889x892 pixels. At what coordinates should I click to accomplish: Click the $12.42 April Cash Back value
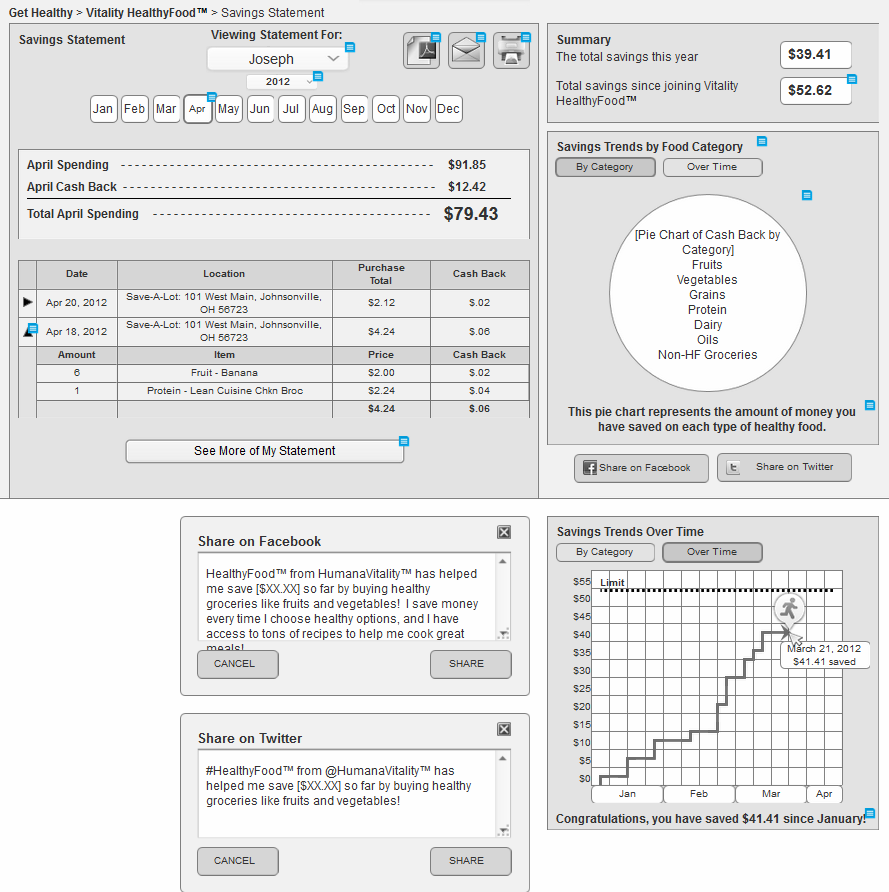pyautogui.click(x=467, y=187)
